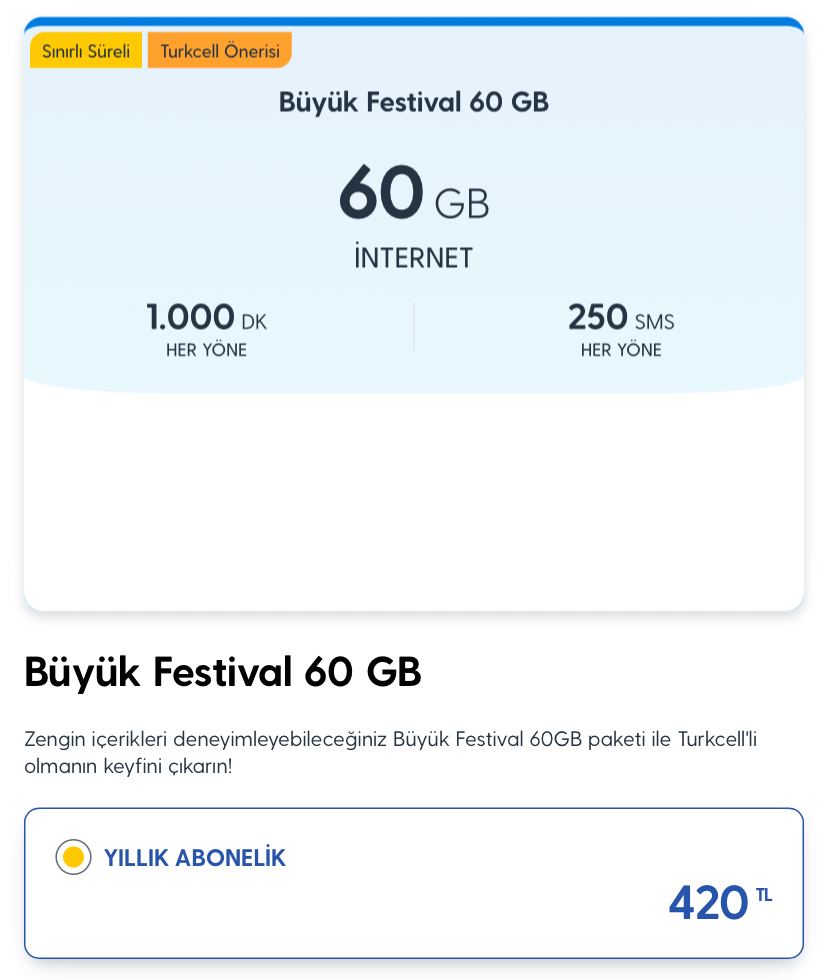Tap the large 60 GB data amount
Screen dimensions: 828x980
click(x=414, y=192)
